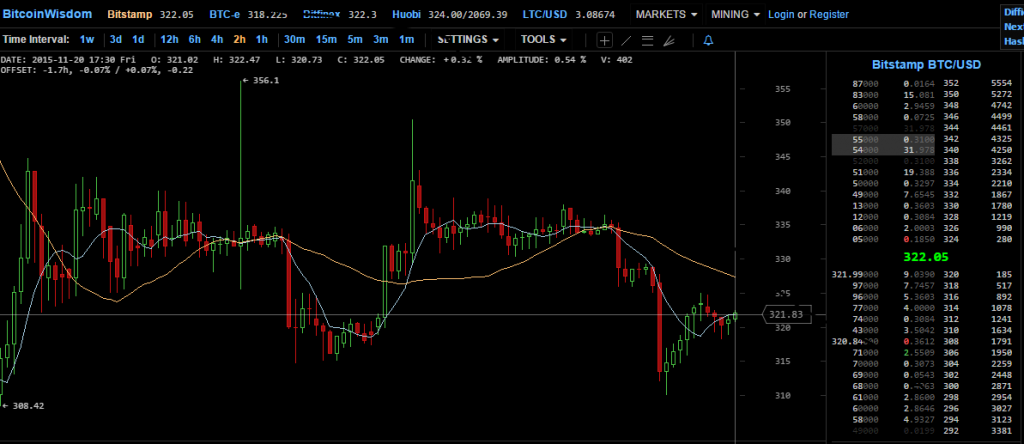Set time interval to 6h
The height and width of the screenshot is (444, 1024).
tap(195, 40)
